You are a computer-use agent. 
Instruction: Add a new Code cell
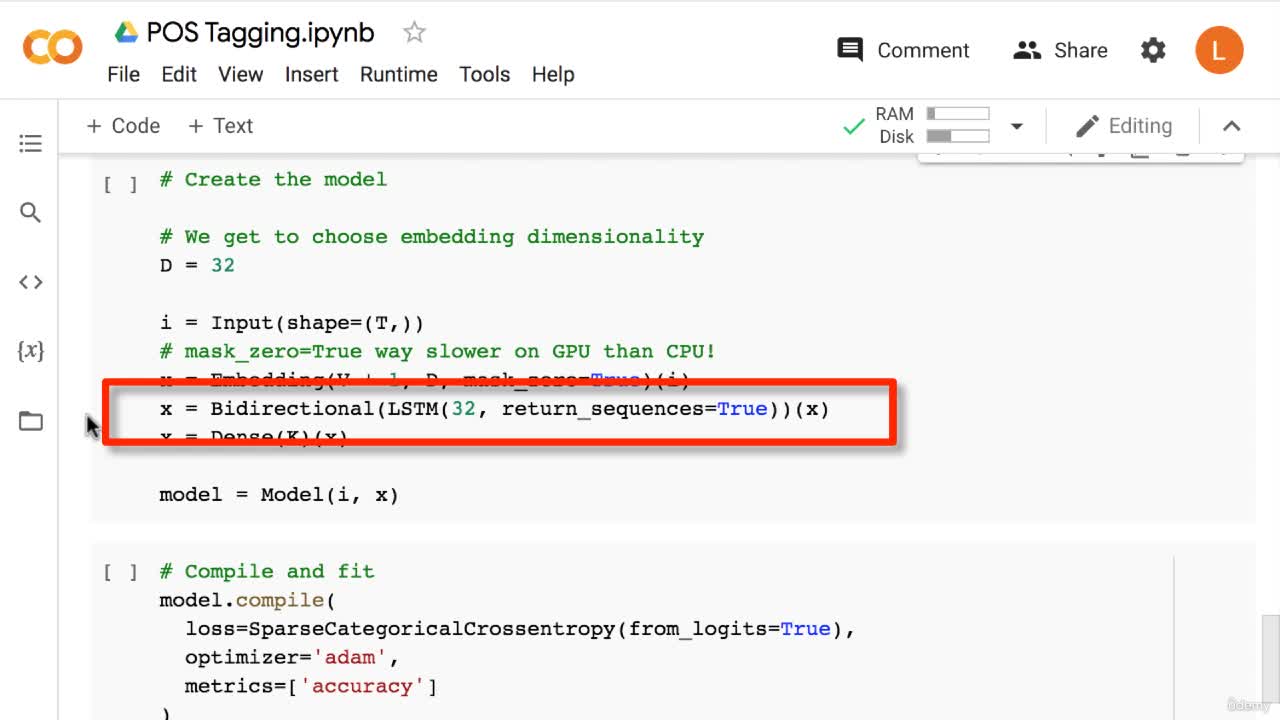123,126
